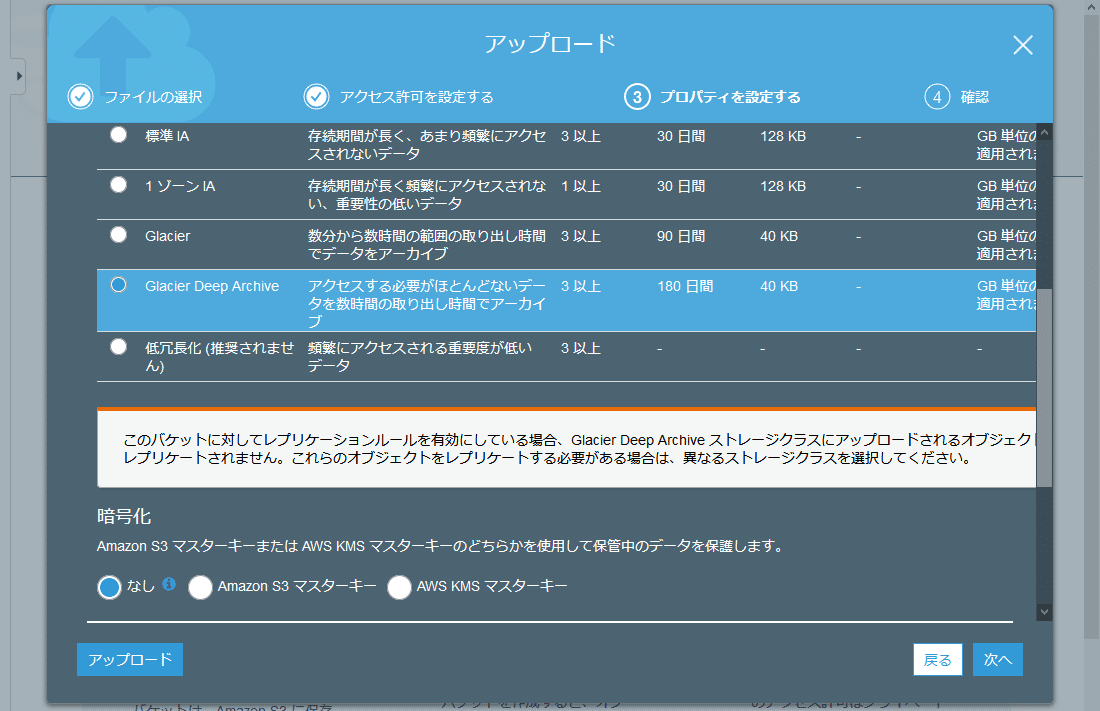The width and height of the screenshot is (1100, 711).
Task: Jump to 確認 step tab
Action: (x=974, y=97)
